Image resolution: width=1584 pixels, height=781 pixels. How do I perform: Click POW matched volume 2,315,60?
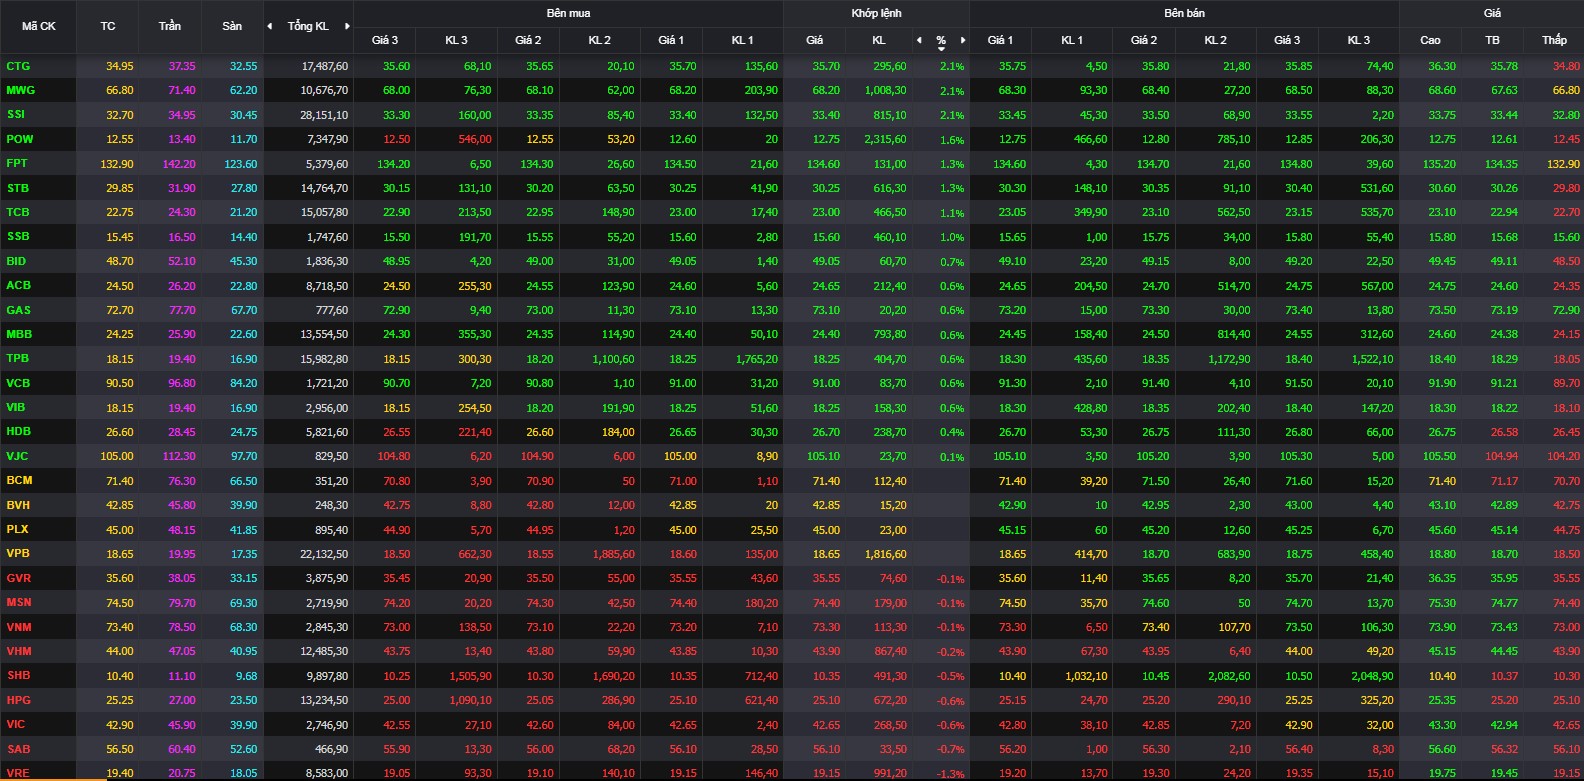[x=886, y=140]
